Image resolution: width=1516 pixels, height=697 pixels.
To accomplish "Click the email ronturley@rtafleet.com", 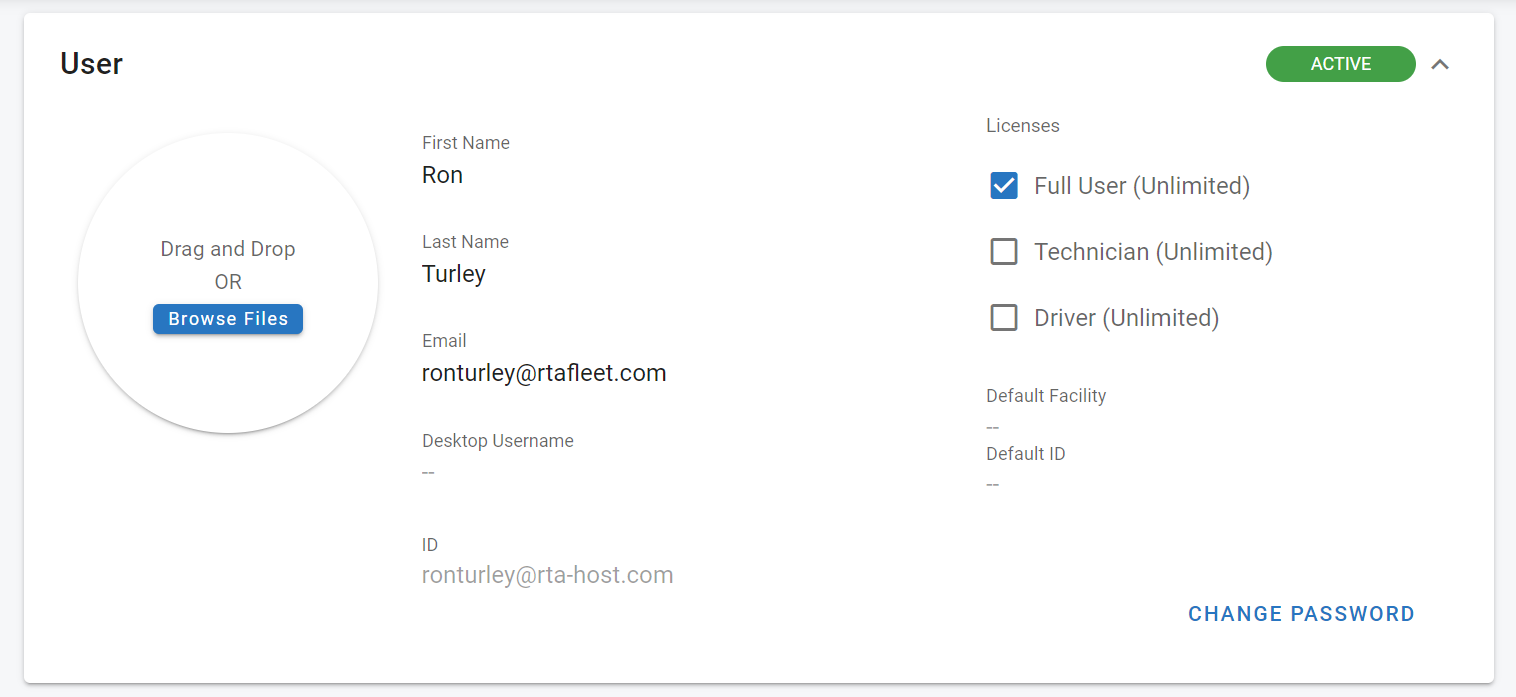I will pos(544,373).
